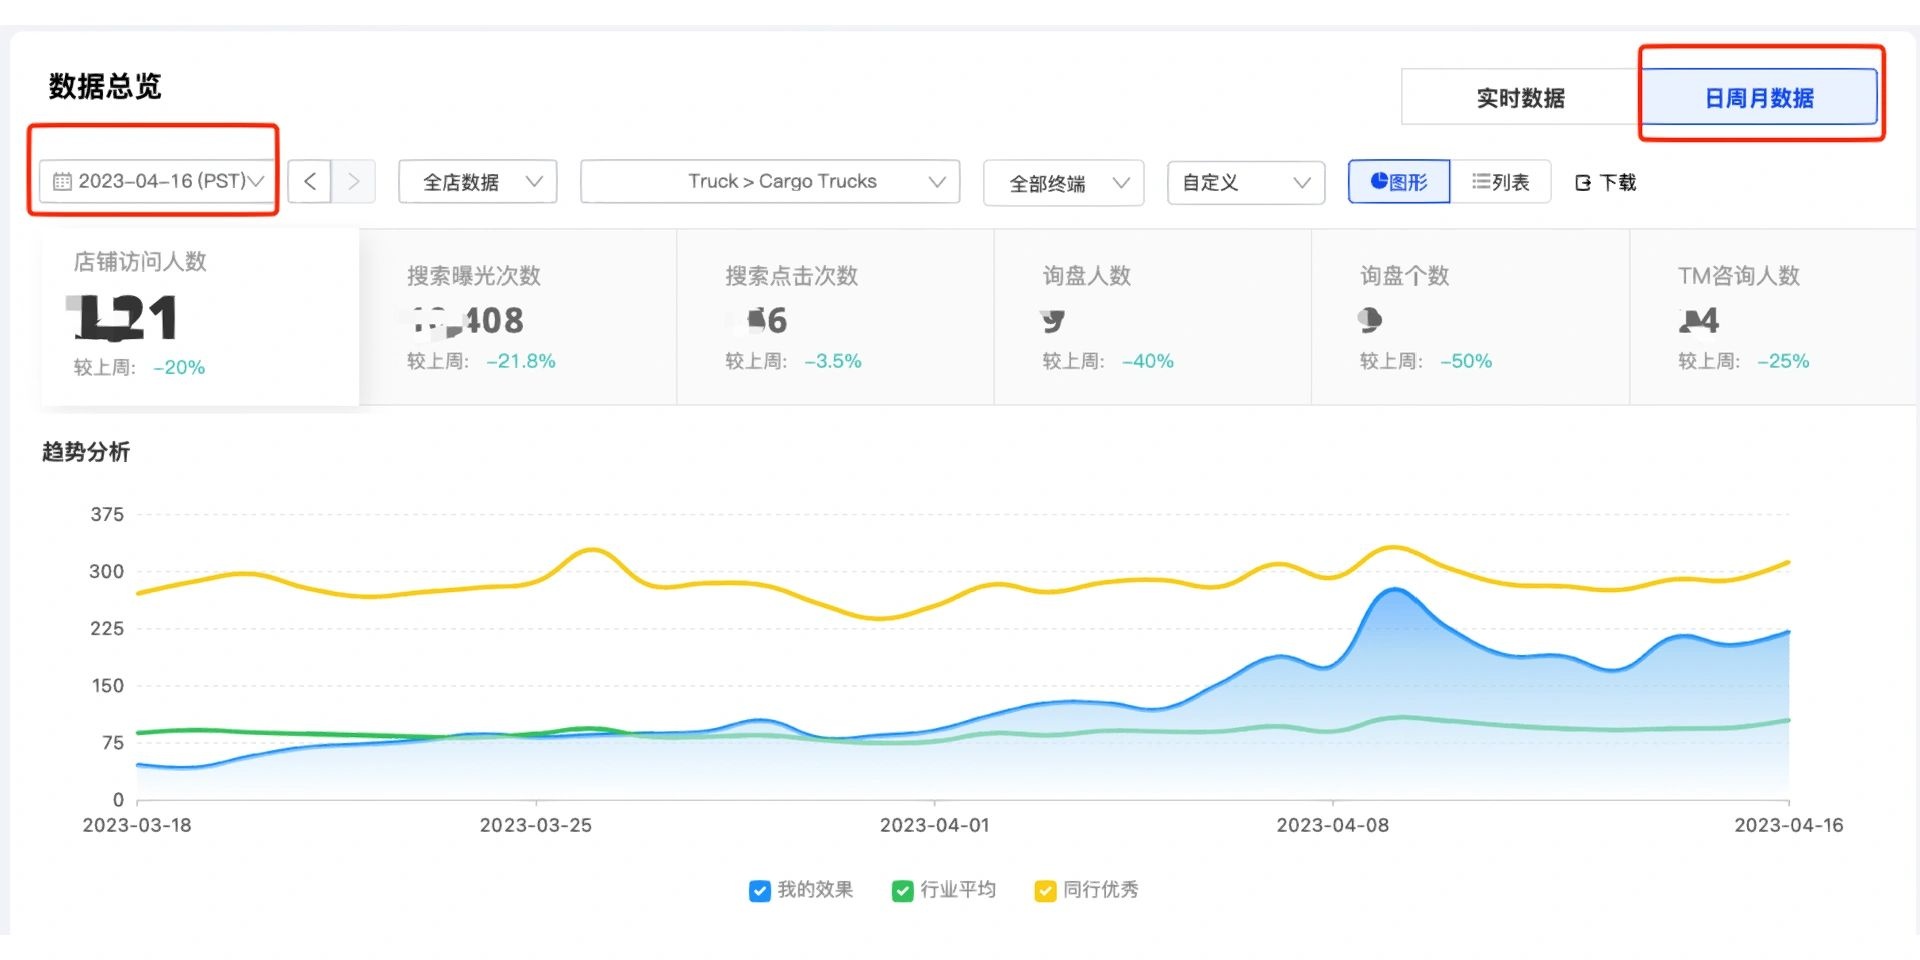The width and height of the screenshot is (1920, 960).
Task: Toggle the 行业平均 legend checkbox
Action: 902,890
